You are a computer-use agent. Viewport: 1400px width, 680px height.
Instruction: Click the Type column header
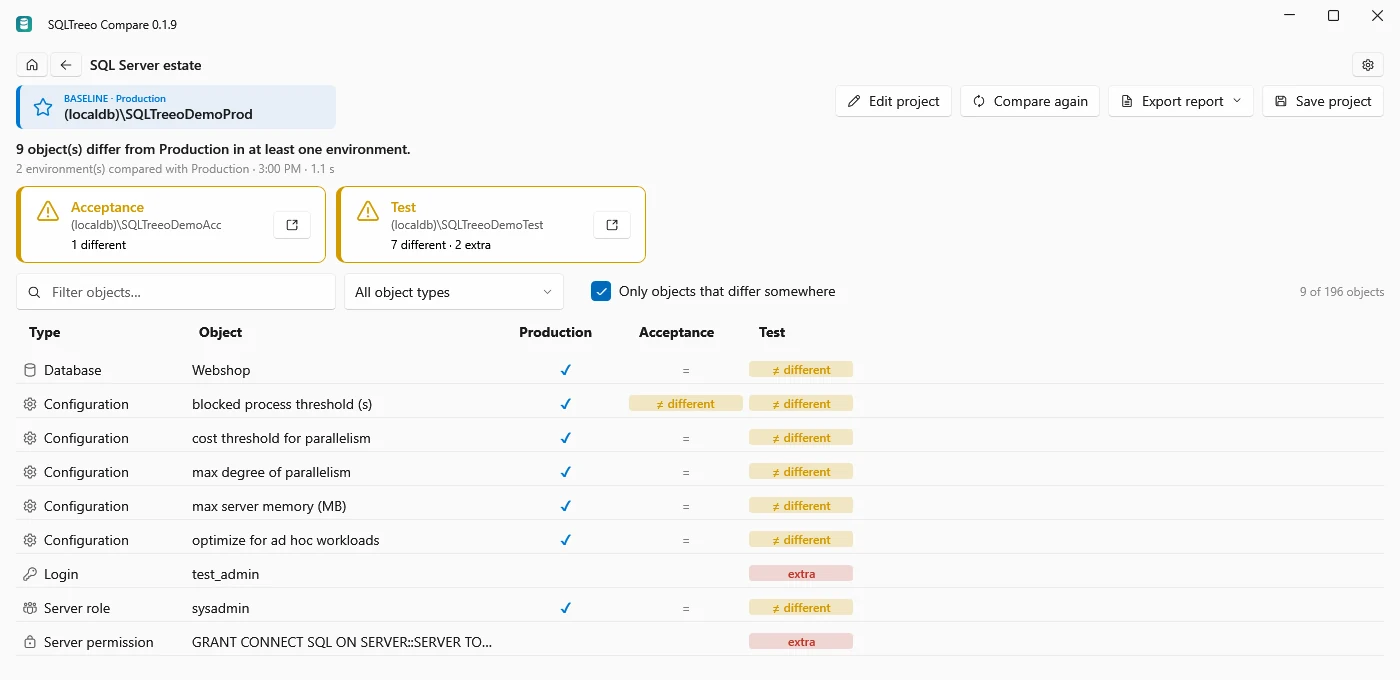coord(45,332)
